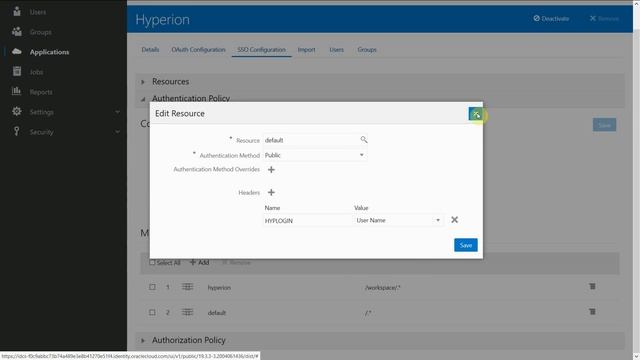Add a managed resource
This screenshot has height=360, width=640.
click(200, 262)
